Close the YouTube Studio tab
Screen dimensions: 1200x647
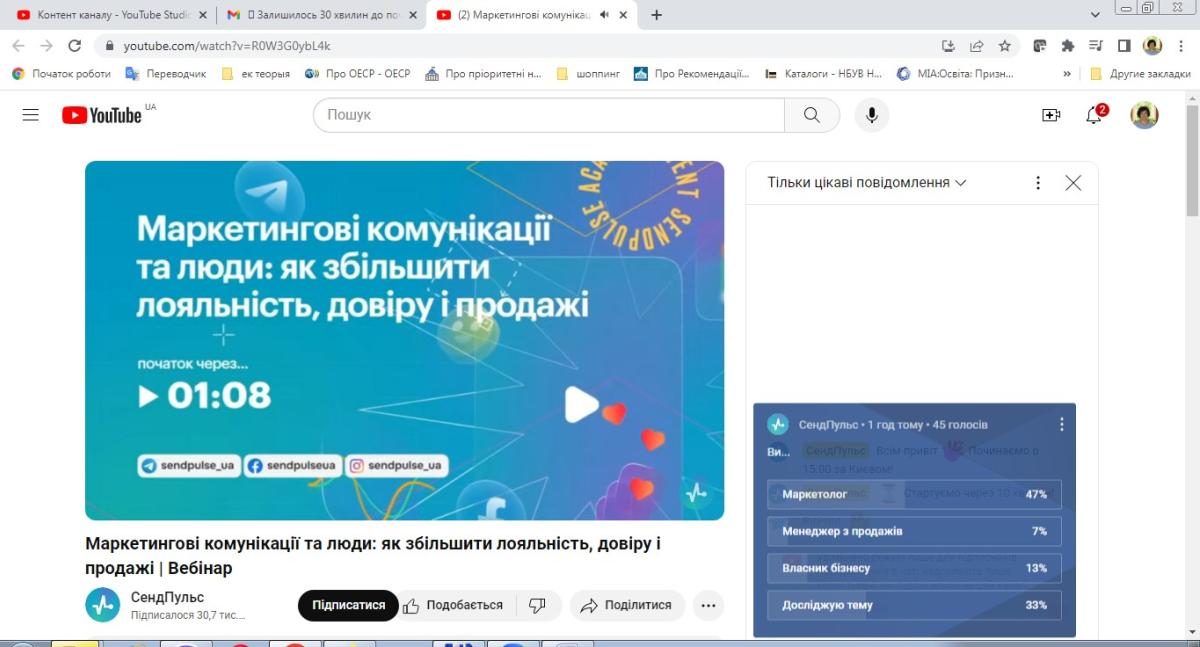click(x=204, y=15)
